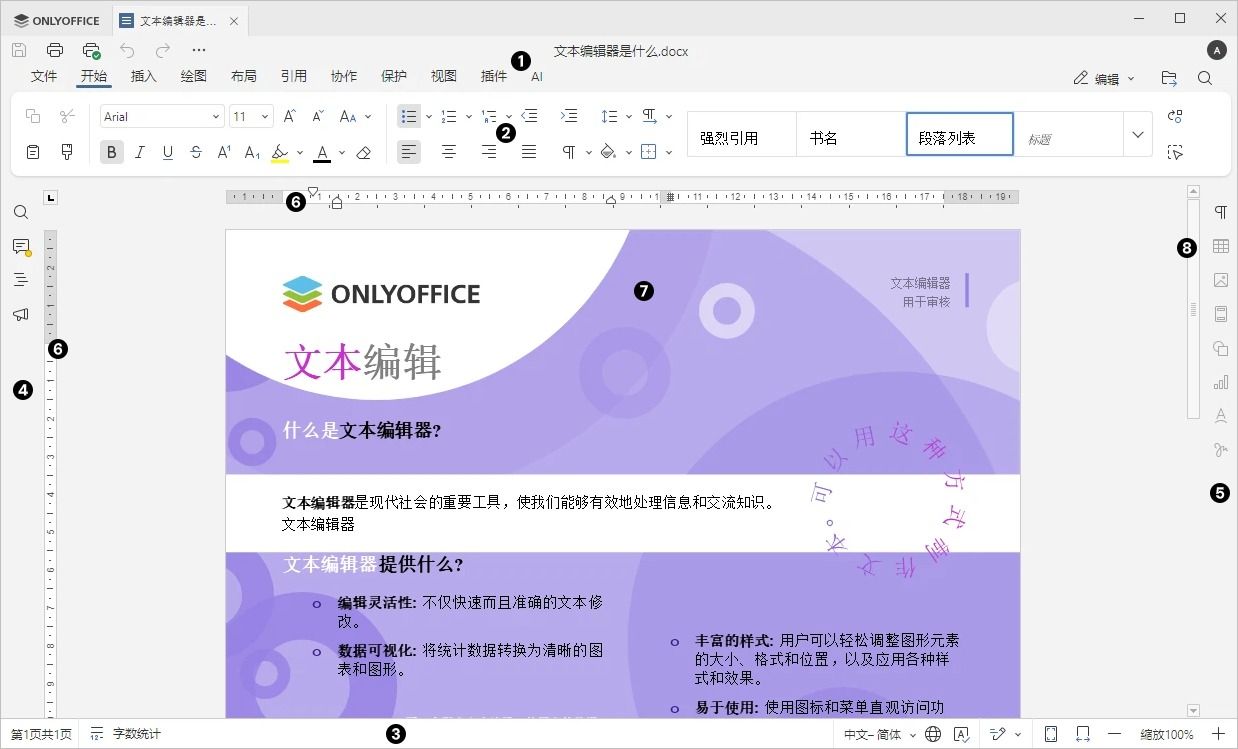Open the Text Art settings panel
The height and width of the screenshot is (749, 1238).
coord(1220,416)
